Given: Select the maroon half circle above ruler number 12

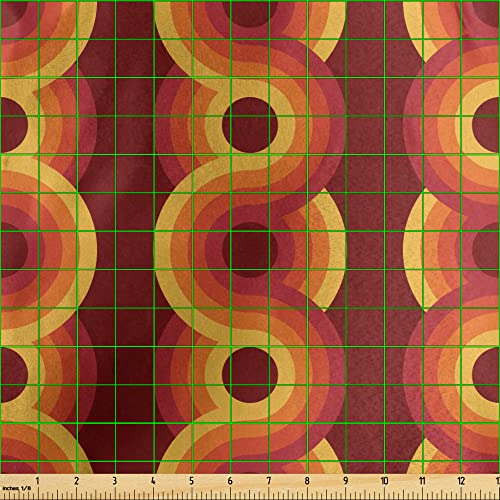Looking at the screenshot, I should (x=486, y=374).
